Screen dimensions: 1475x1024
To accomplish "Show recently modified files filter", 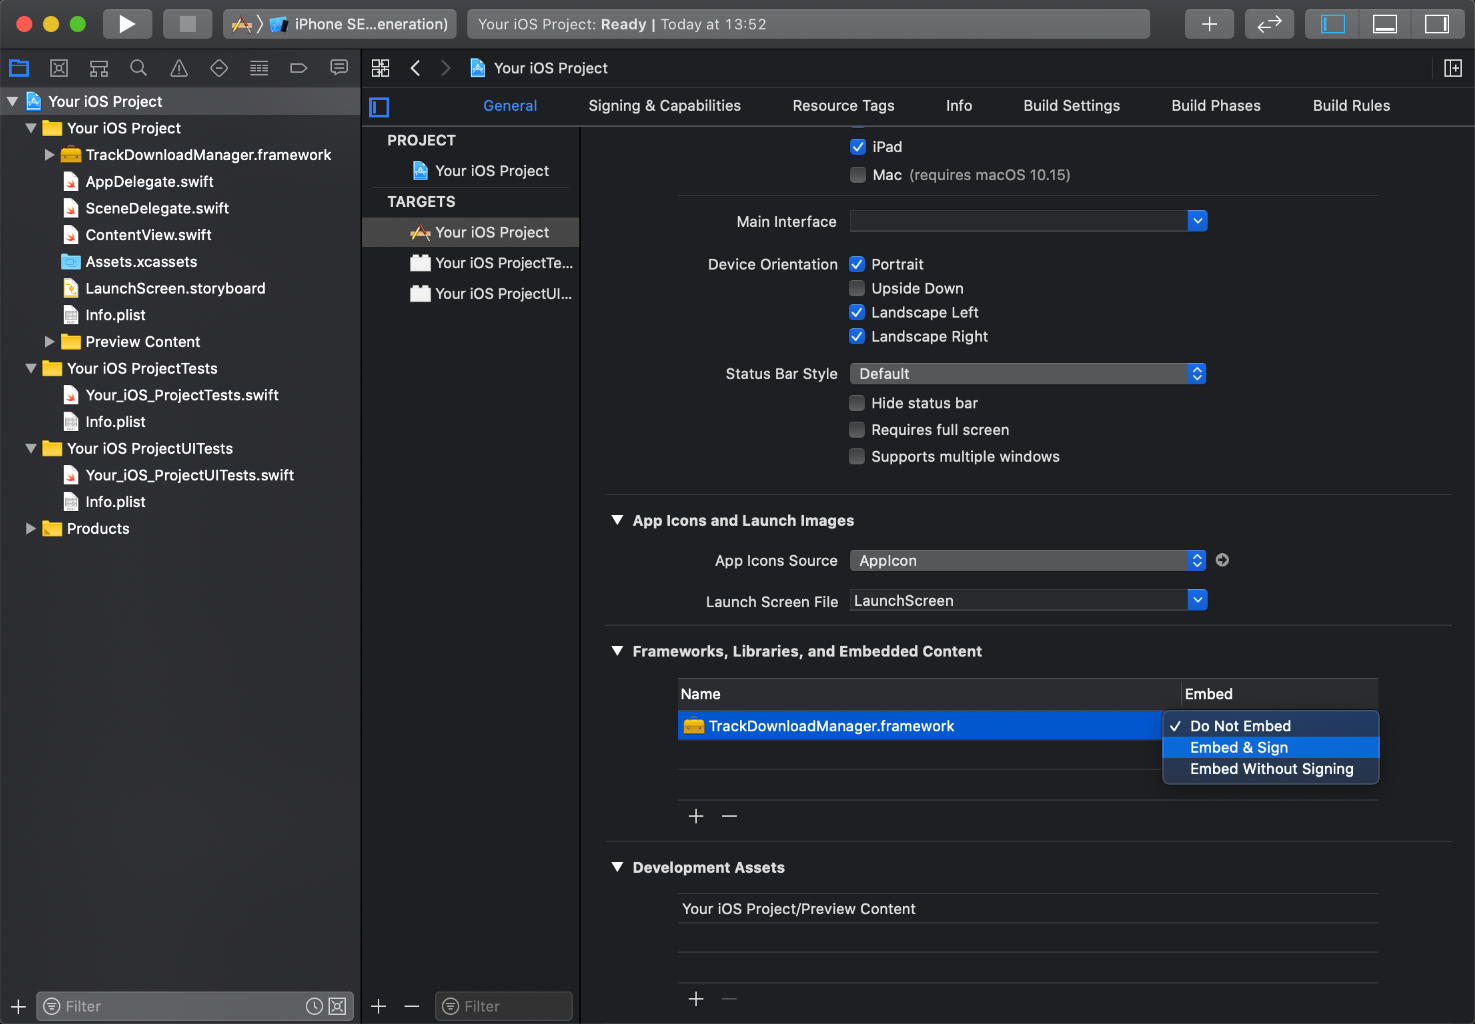I will click(x=314, y=1006).
